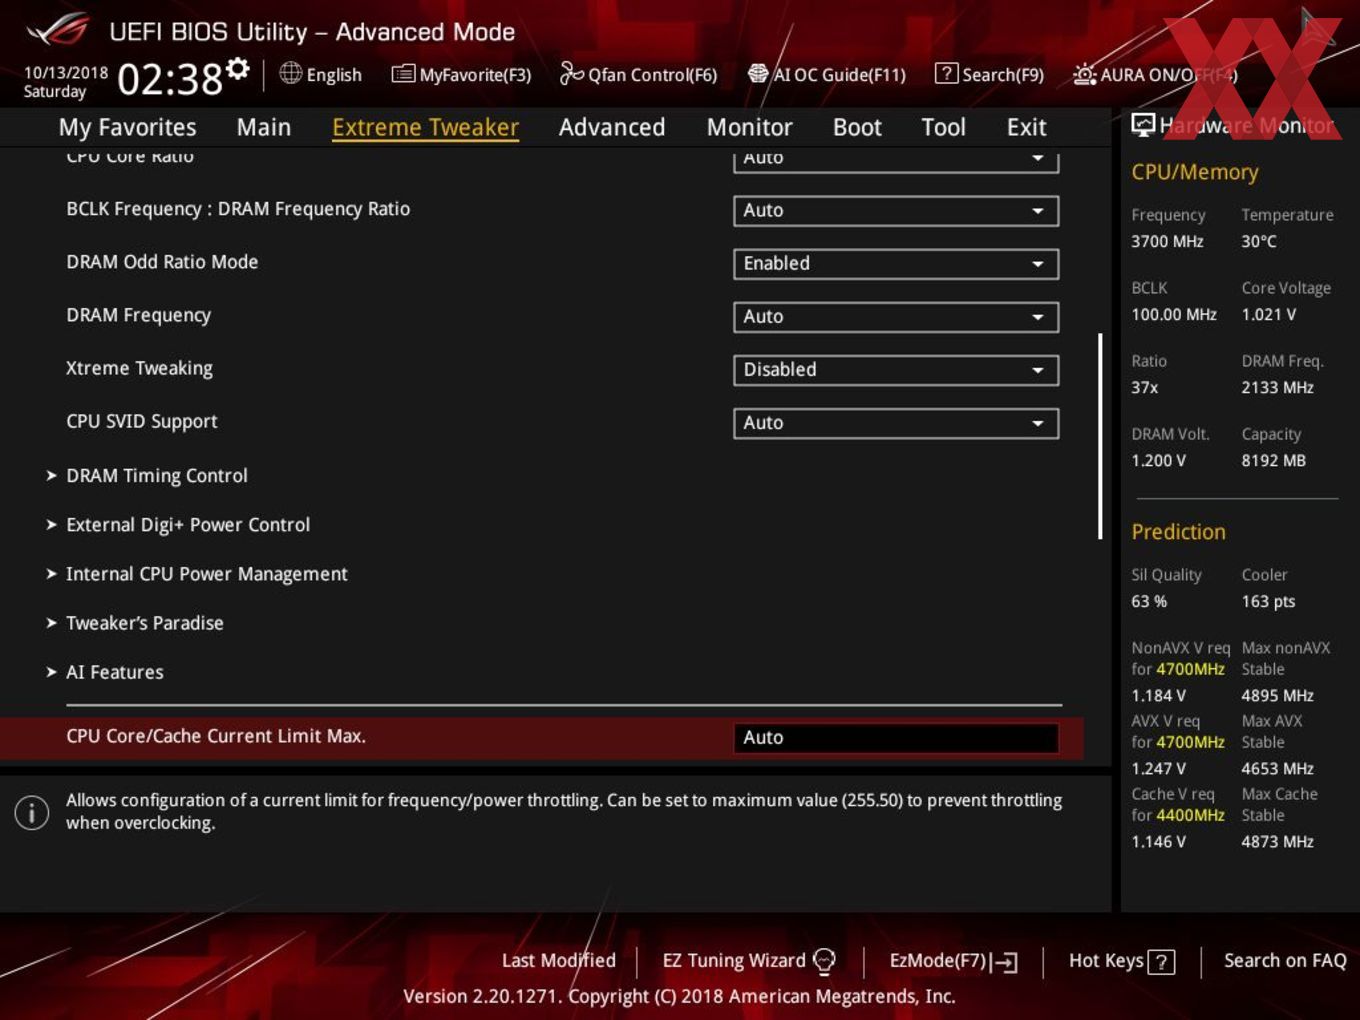Image resolution: width=1360 pixels, height=1020 pixels.
Task: Open MyFavorite(F3) list
Action: point(461,74)
